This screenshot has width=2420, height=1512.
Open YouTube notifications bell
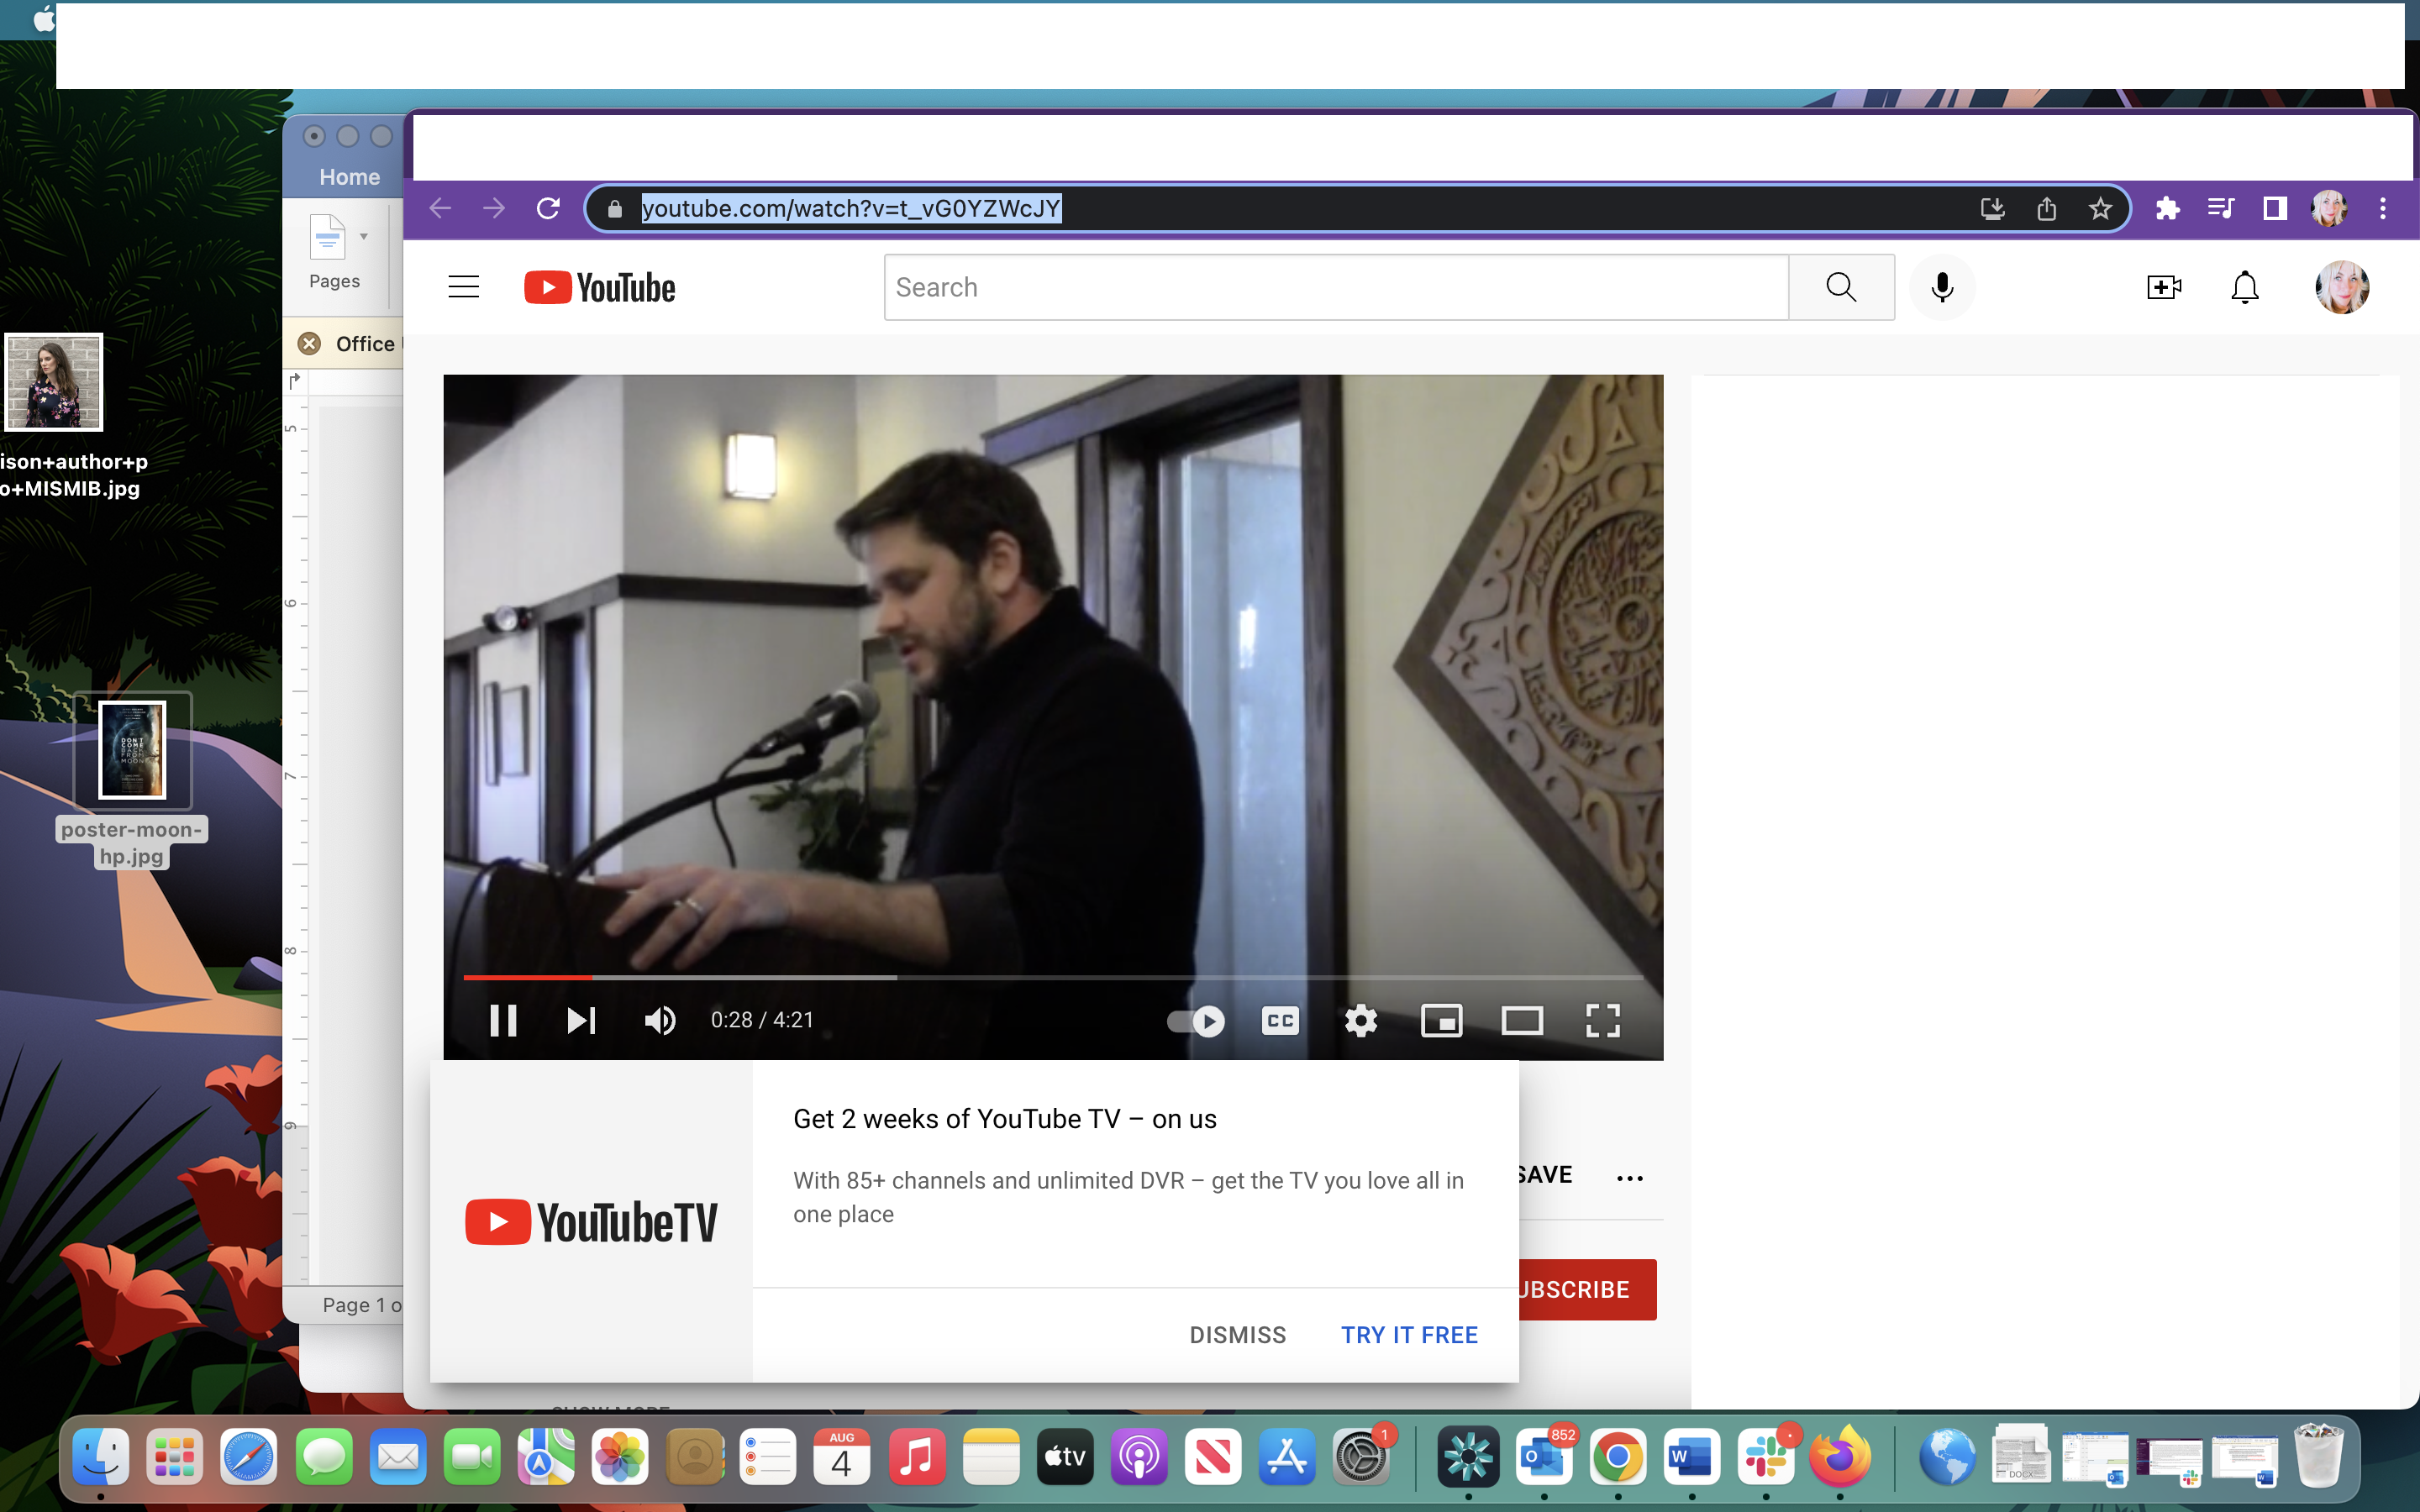pos(2245,287)
